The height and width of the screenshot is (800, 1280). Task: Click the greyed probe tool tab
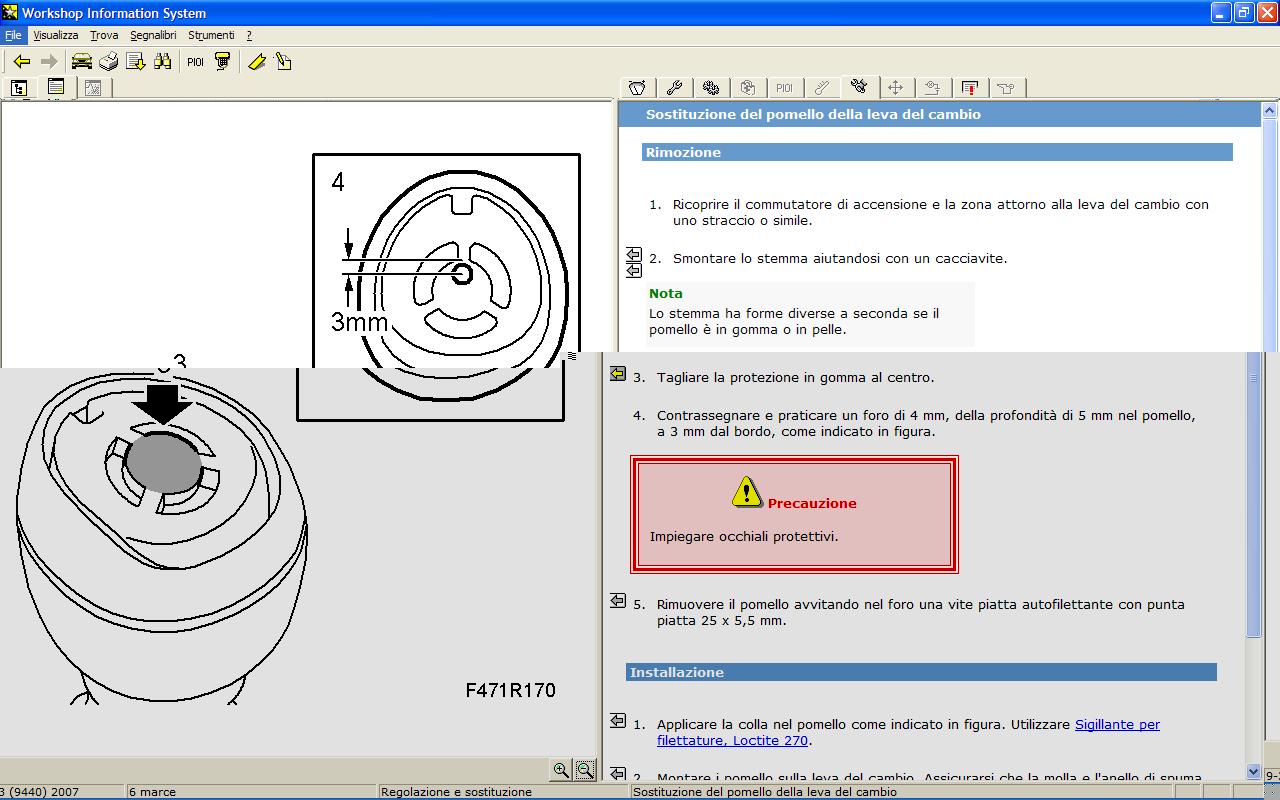pos(822,88)
